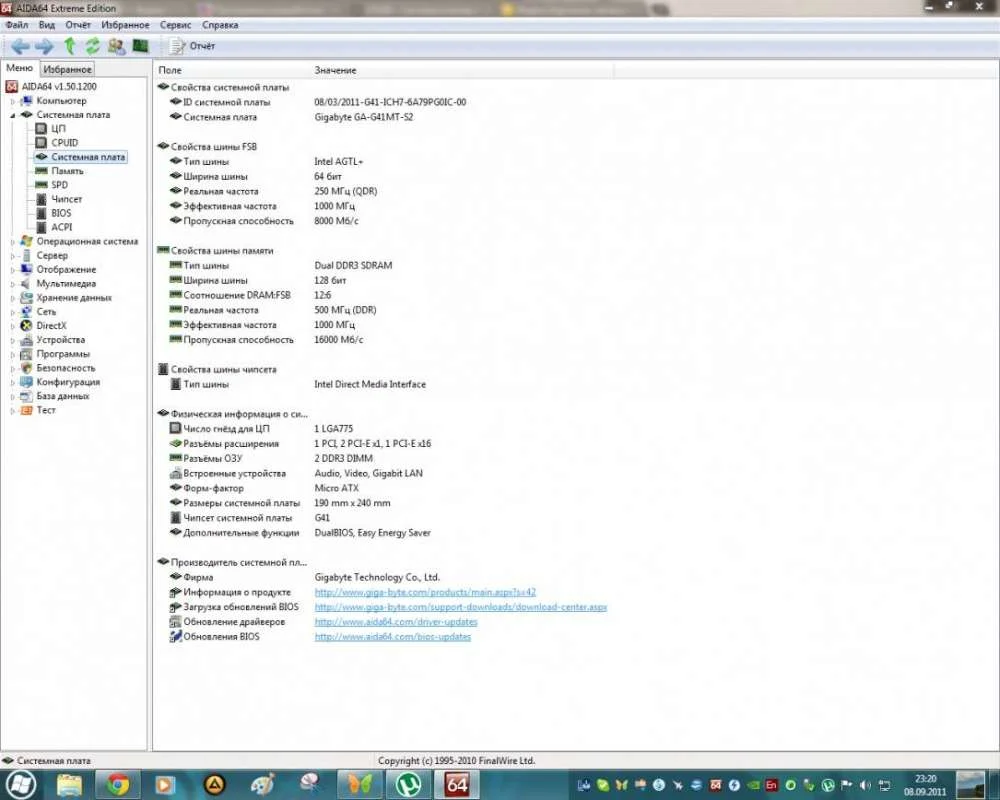
Task: Click the Тест tree icon
Action: [x=26, y=410]
